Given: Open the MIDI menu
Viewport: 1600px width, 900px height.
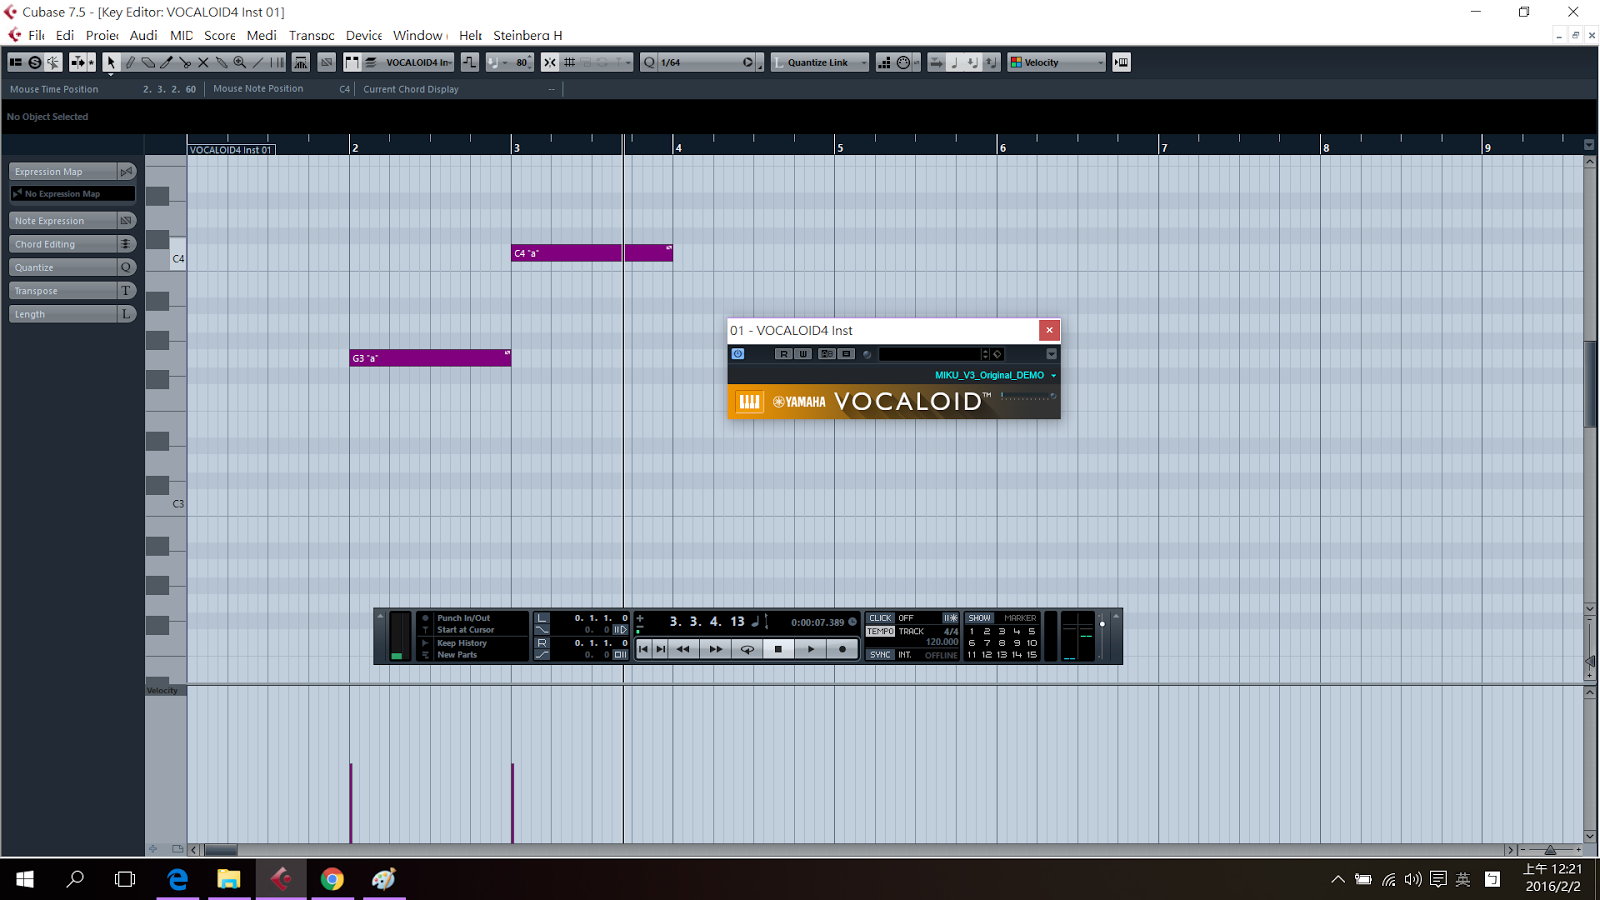Looking at the screenshot, I should click(x=181, y=35).
